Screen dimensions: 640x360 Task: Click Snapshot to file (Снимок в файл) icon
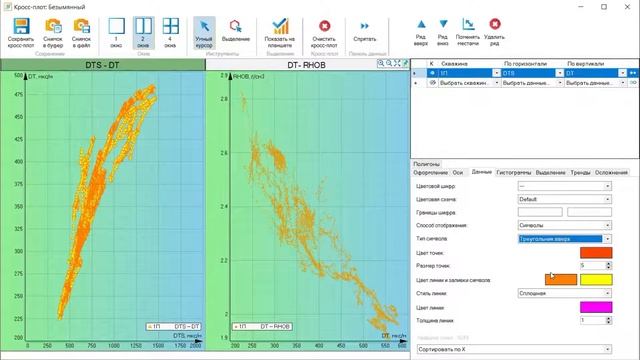click(81, 27)
